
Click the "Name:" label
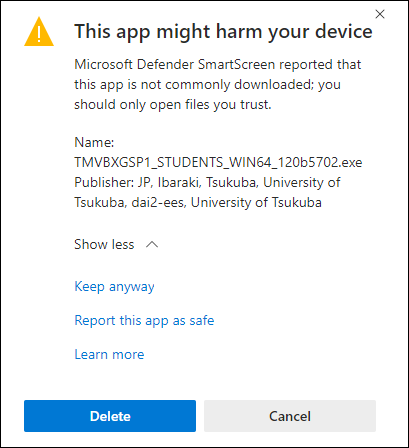pos(94,142)
